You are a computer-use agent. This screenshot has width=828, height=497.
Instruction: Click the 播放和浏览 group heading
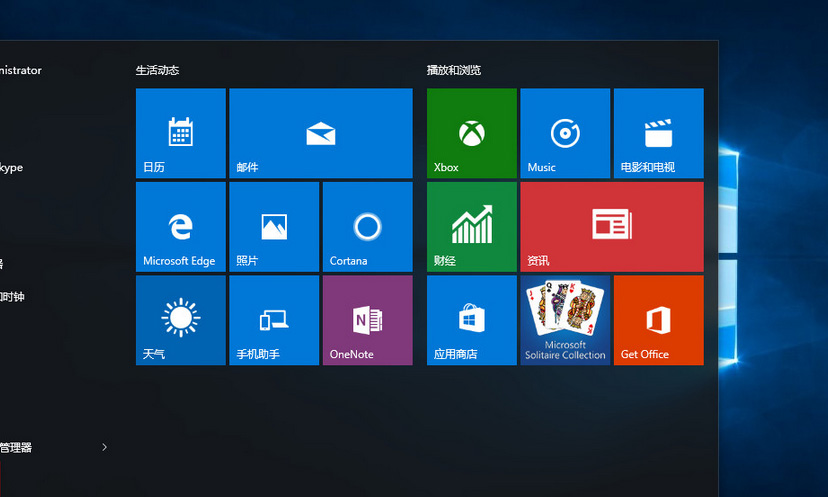(x=454, y=70)
